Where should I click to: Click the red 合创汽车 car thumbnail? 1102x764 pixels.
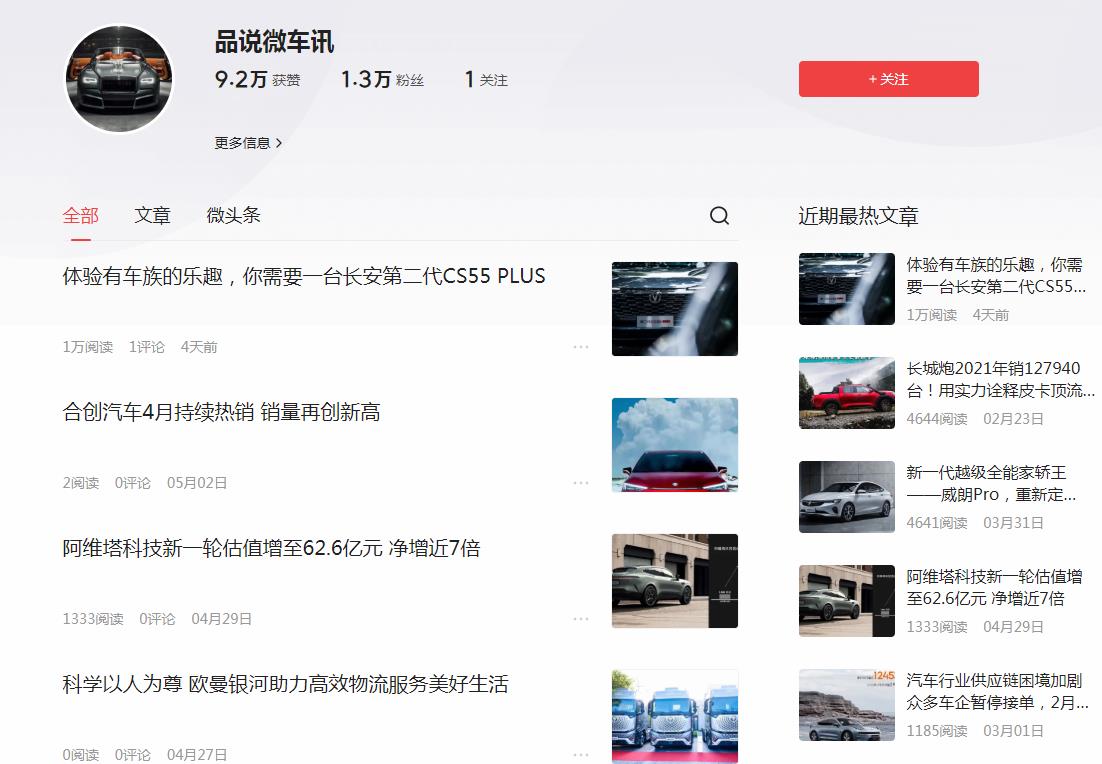coord(675,445)
